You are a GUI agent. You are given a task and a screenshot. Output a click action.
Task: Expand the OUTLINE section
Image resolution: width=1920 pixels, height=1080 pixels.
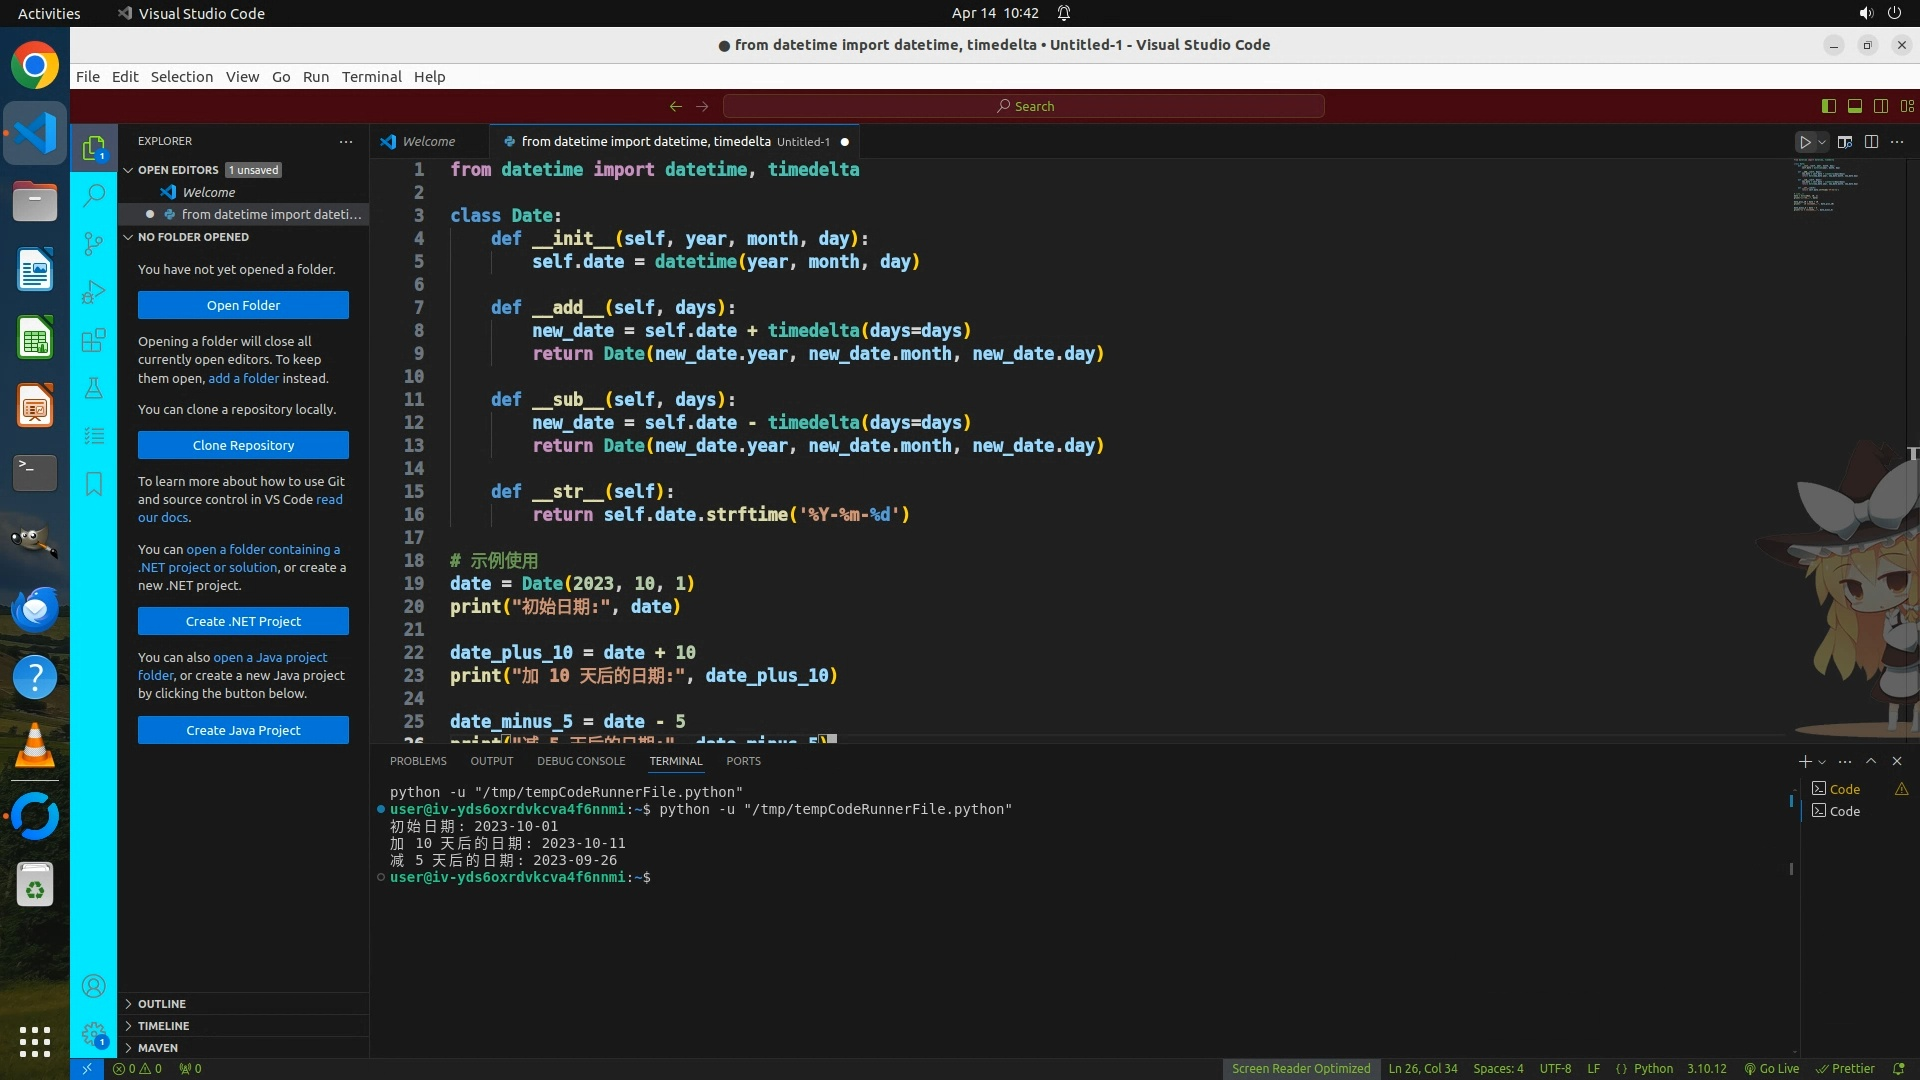tap(162, 1003)
